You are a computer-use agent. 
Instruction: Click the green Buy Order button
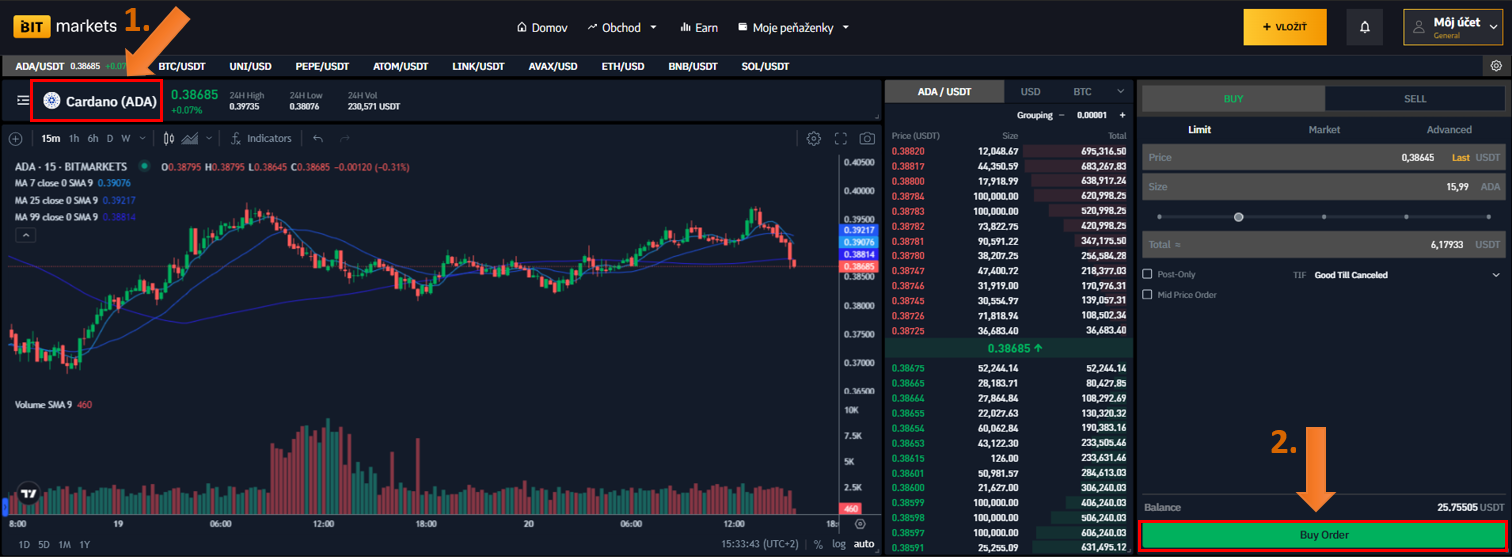(1322, 535)
